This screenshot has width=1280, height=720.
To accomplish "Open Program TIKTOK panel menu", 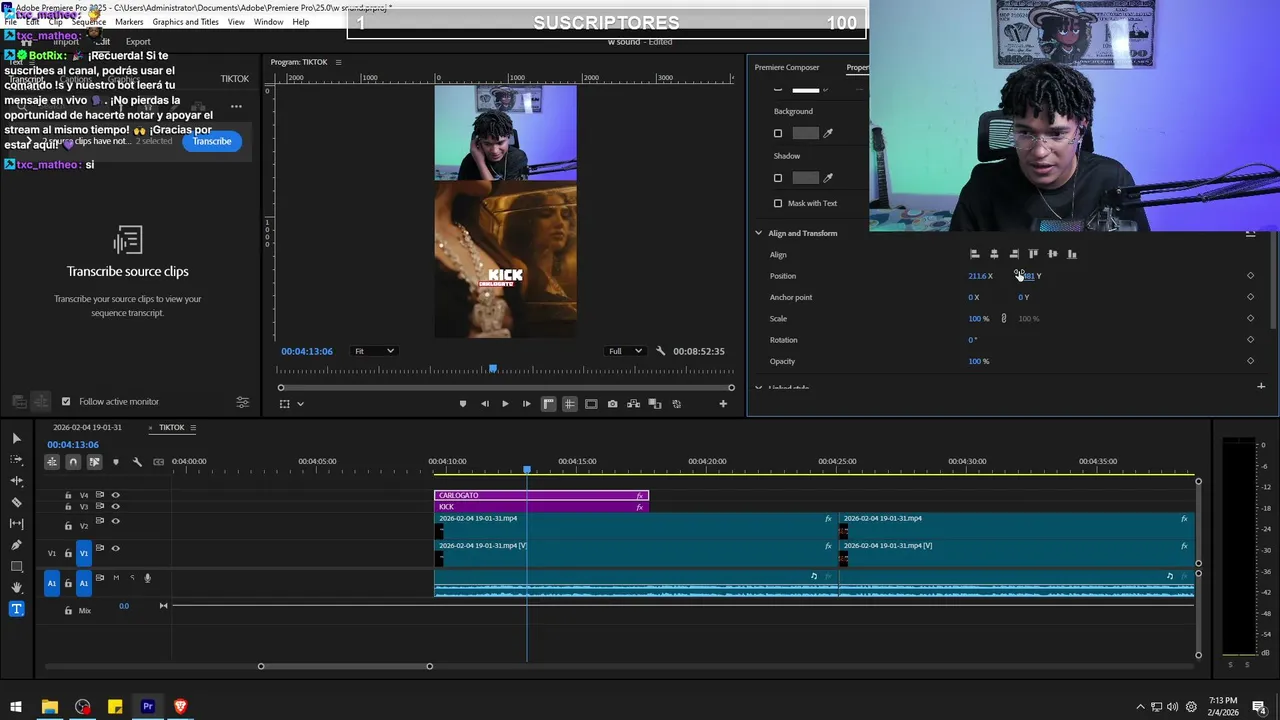I will click(338, 62).
